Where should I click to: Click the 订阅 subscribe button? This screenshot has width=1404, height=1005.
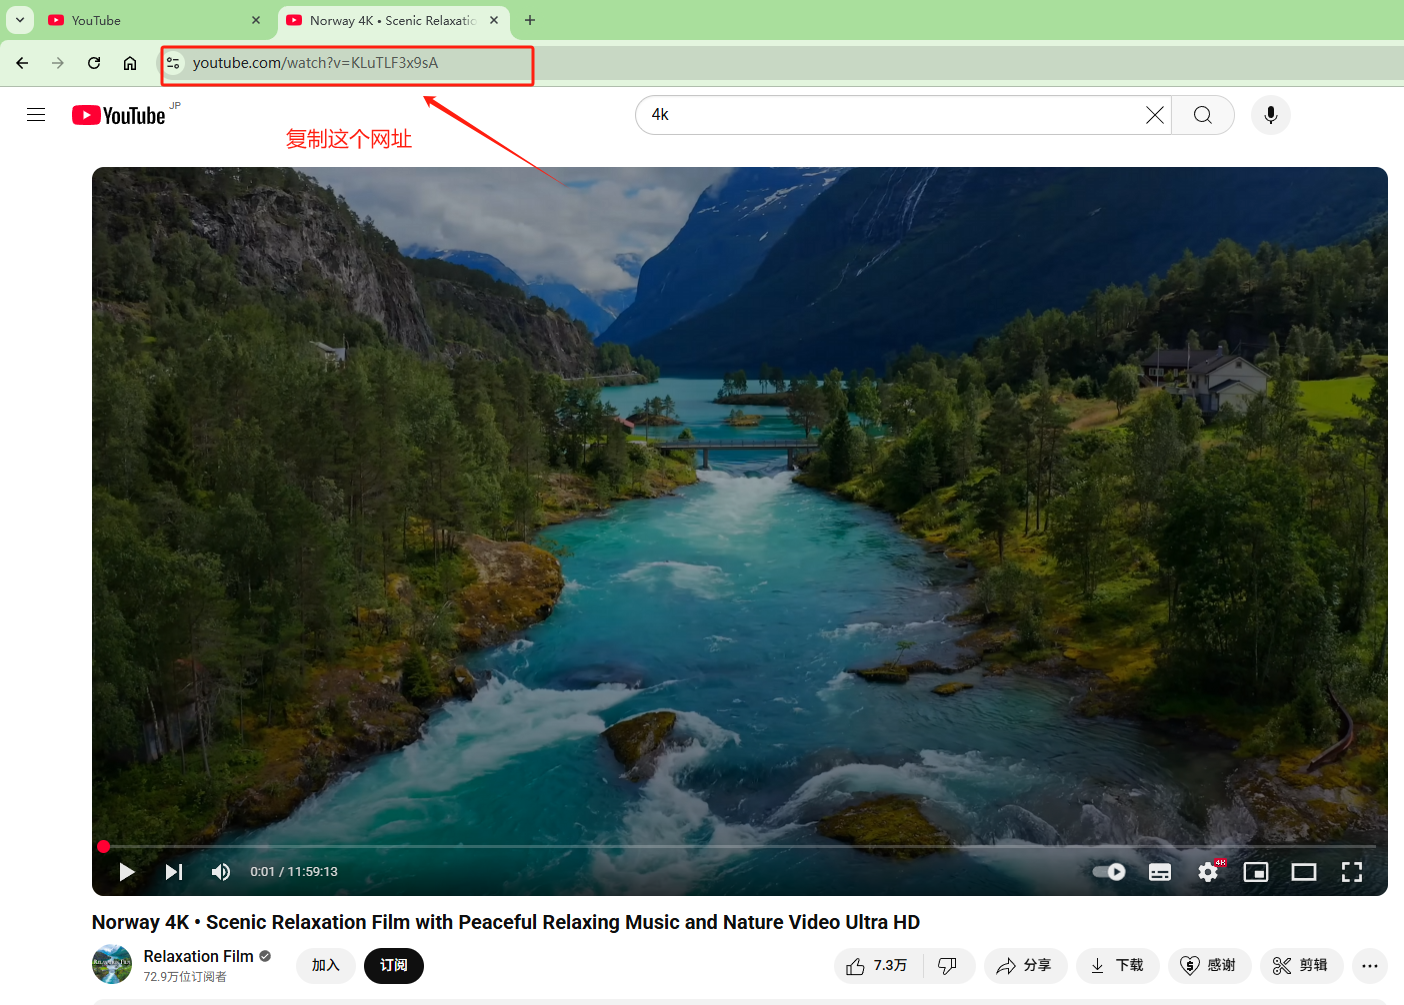click(394, 966)
